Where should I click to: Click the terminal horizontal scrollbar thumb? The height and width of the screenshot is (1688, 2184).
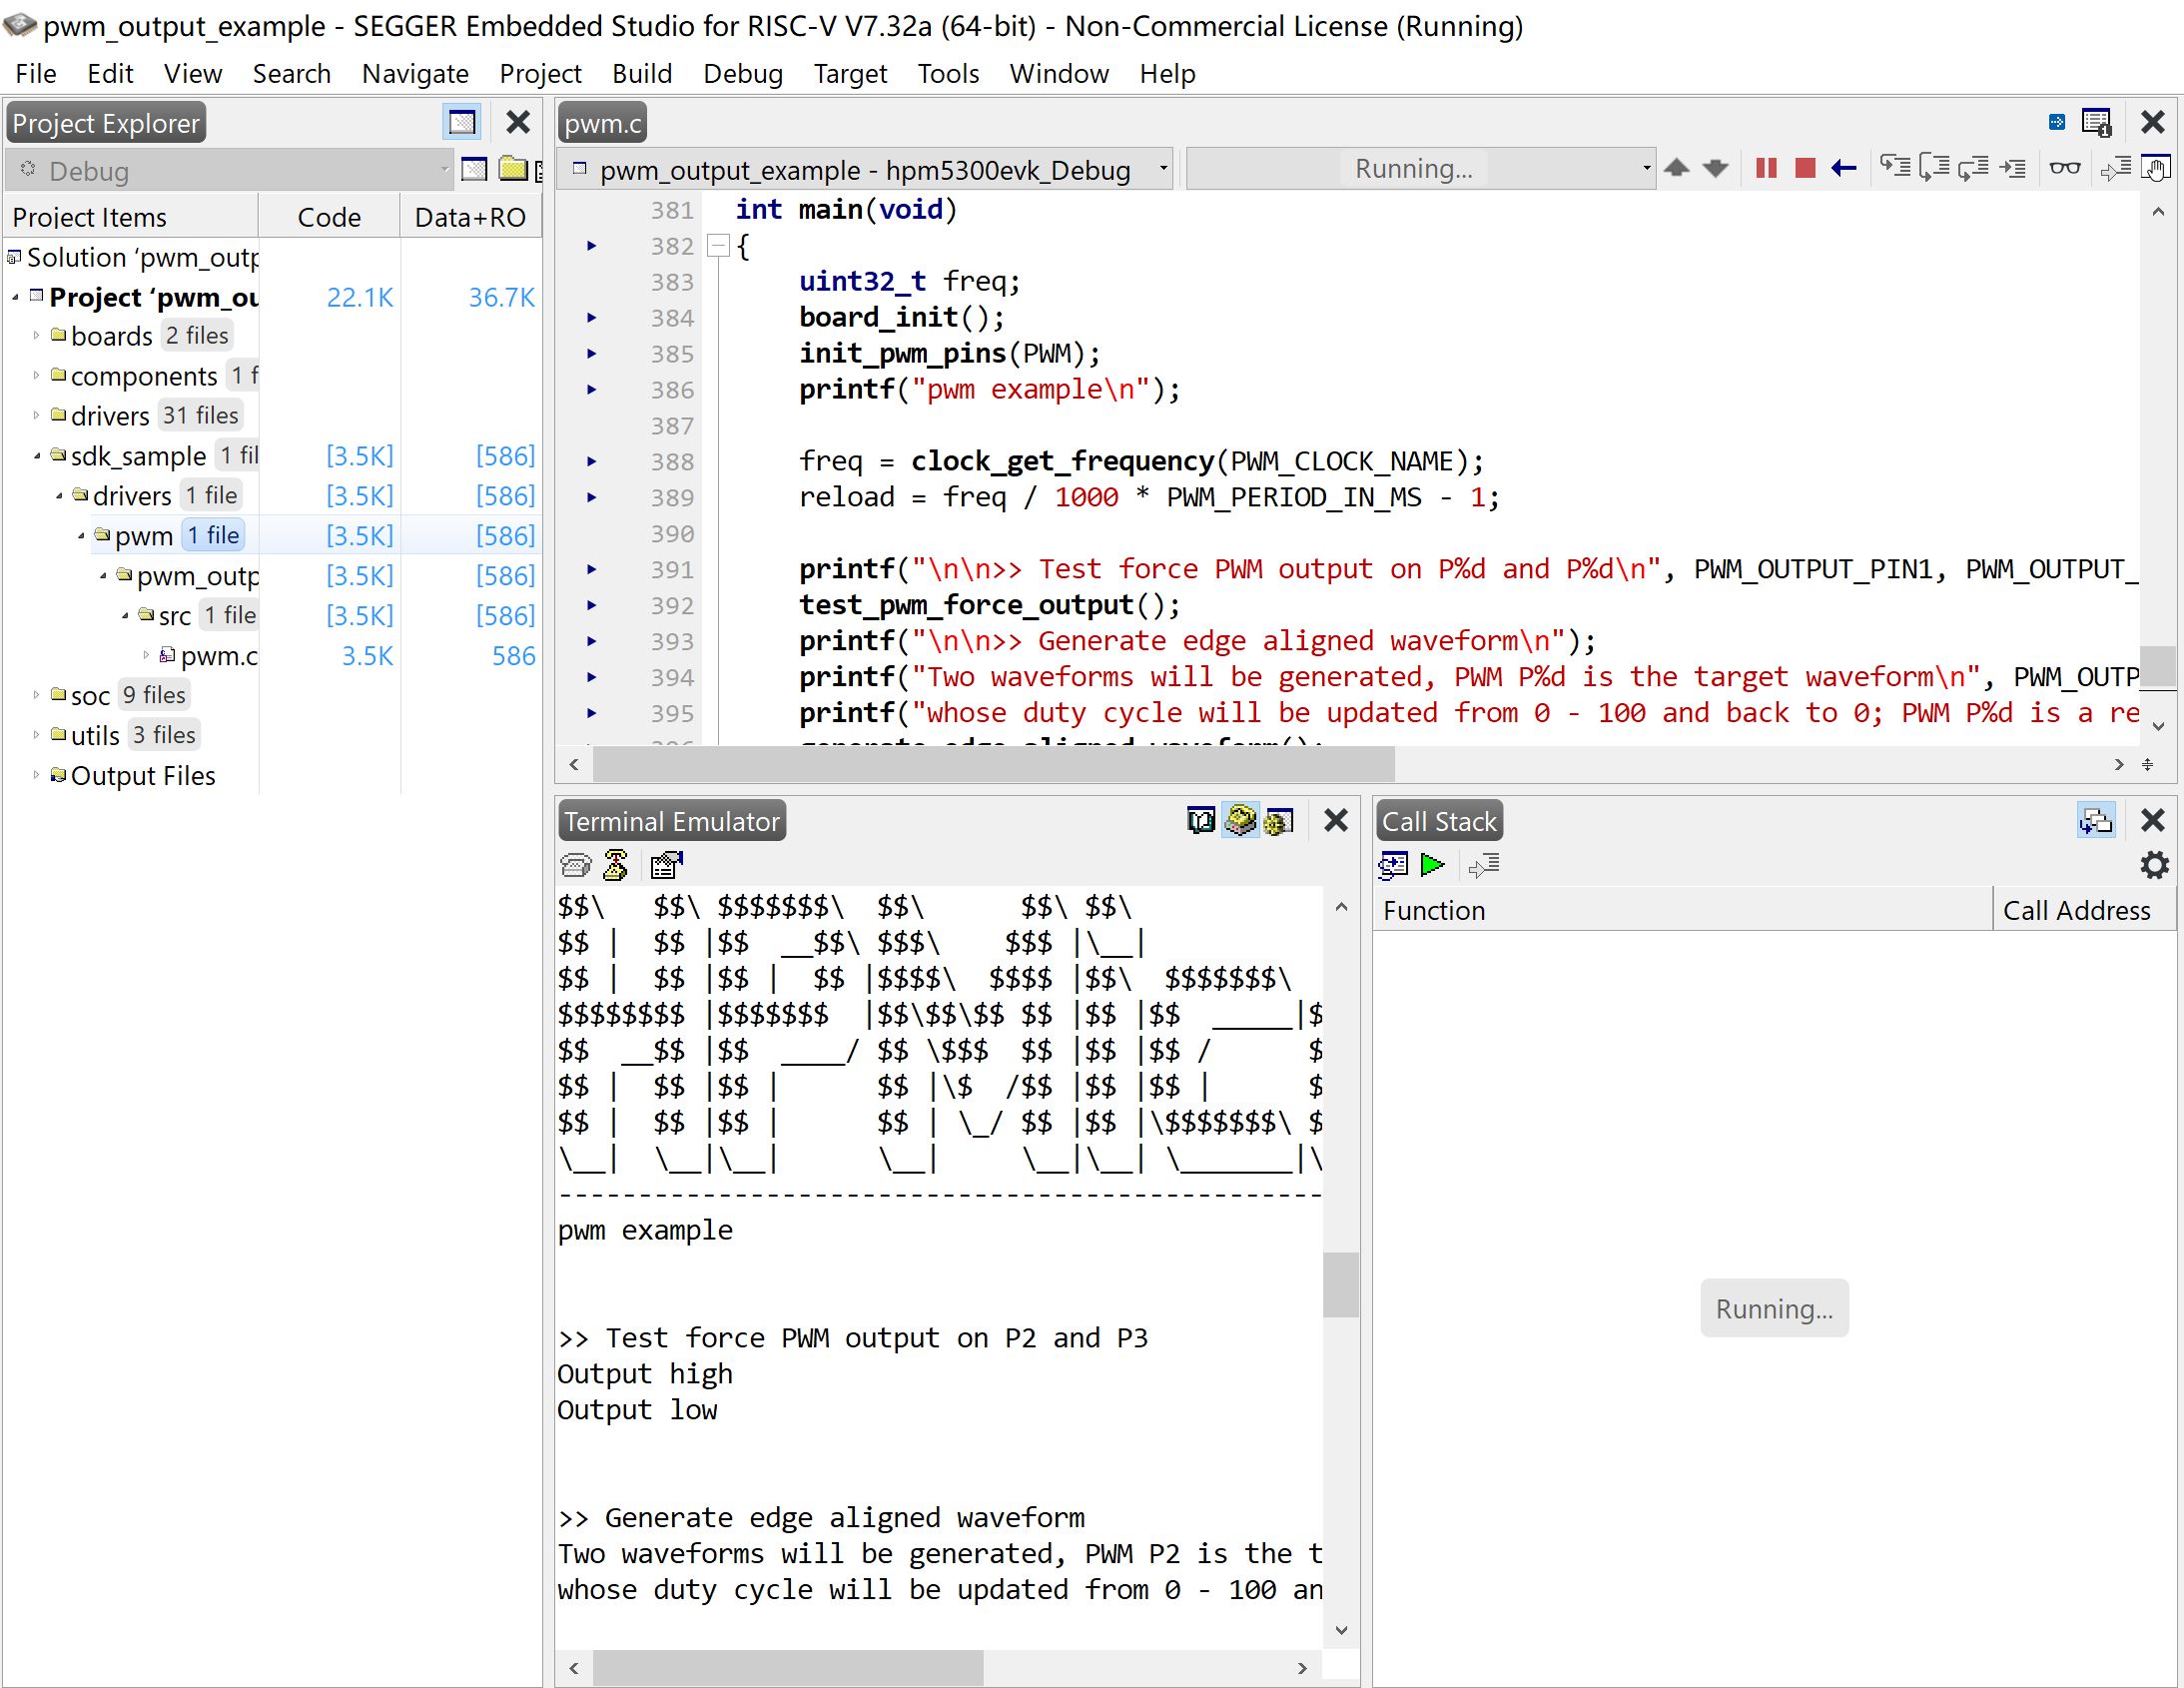click(788, 1667)
